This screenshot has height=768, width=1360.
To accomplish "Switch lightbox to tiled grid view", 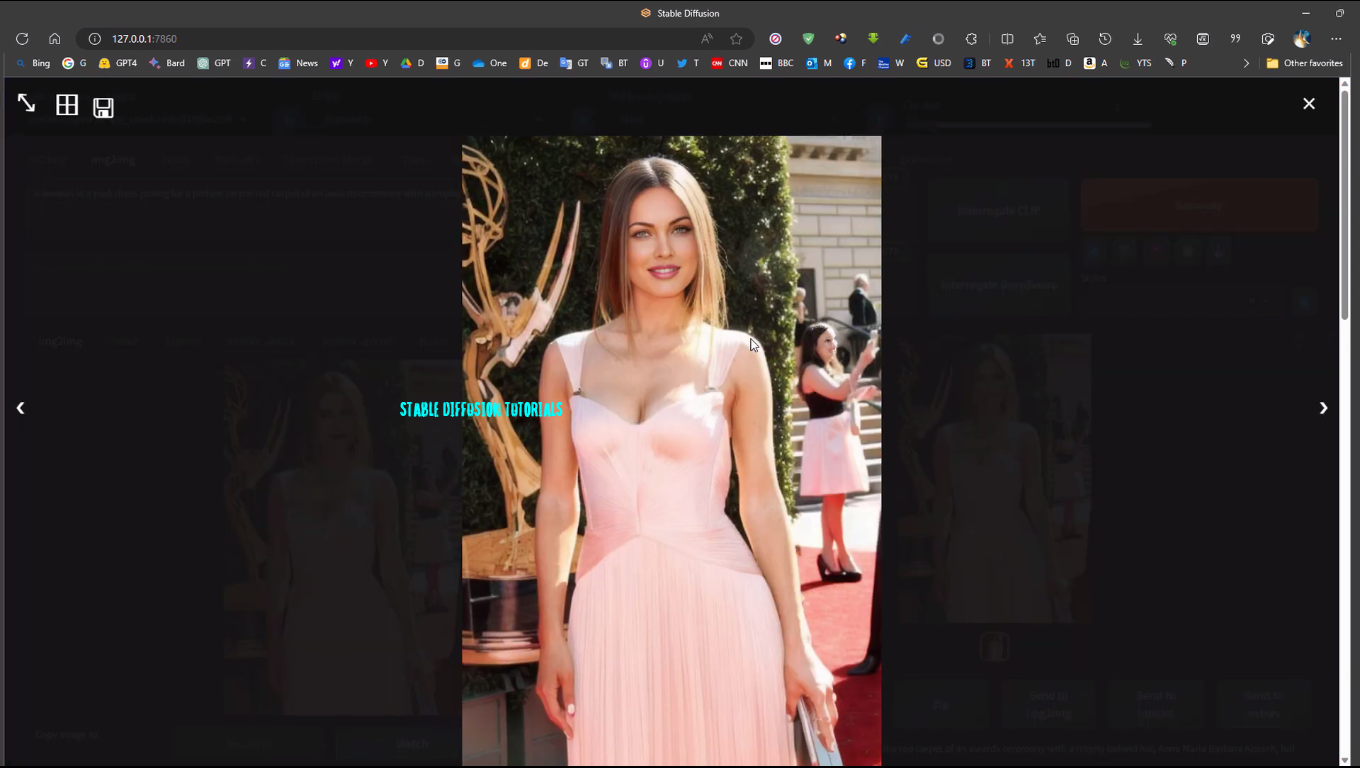I will 67,105.
